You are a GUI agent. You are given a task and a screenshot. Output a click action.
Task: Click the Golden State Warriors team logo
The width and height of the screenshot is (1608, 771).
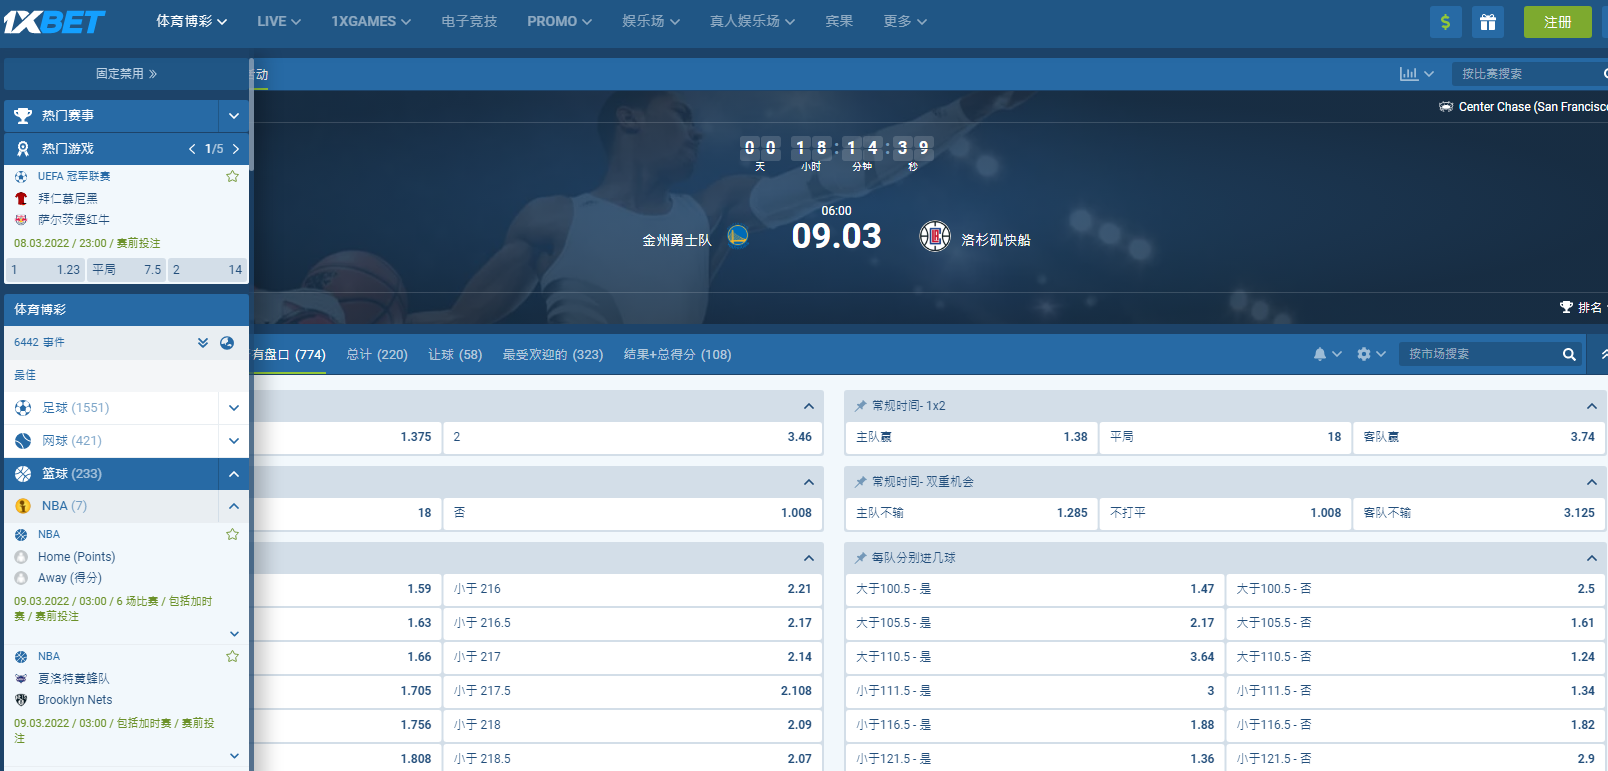pyautogui.click(x=738, y=236)
